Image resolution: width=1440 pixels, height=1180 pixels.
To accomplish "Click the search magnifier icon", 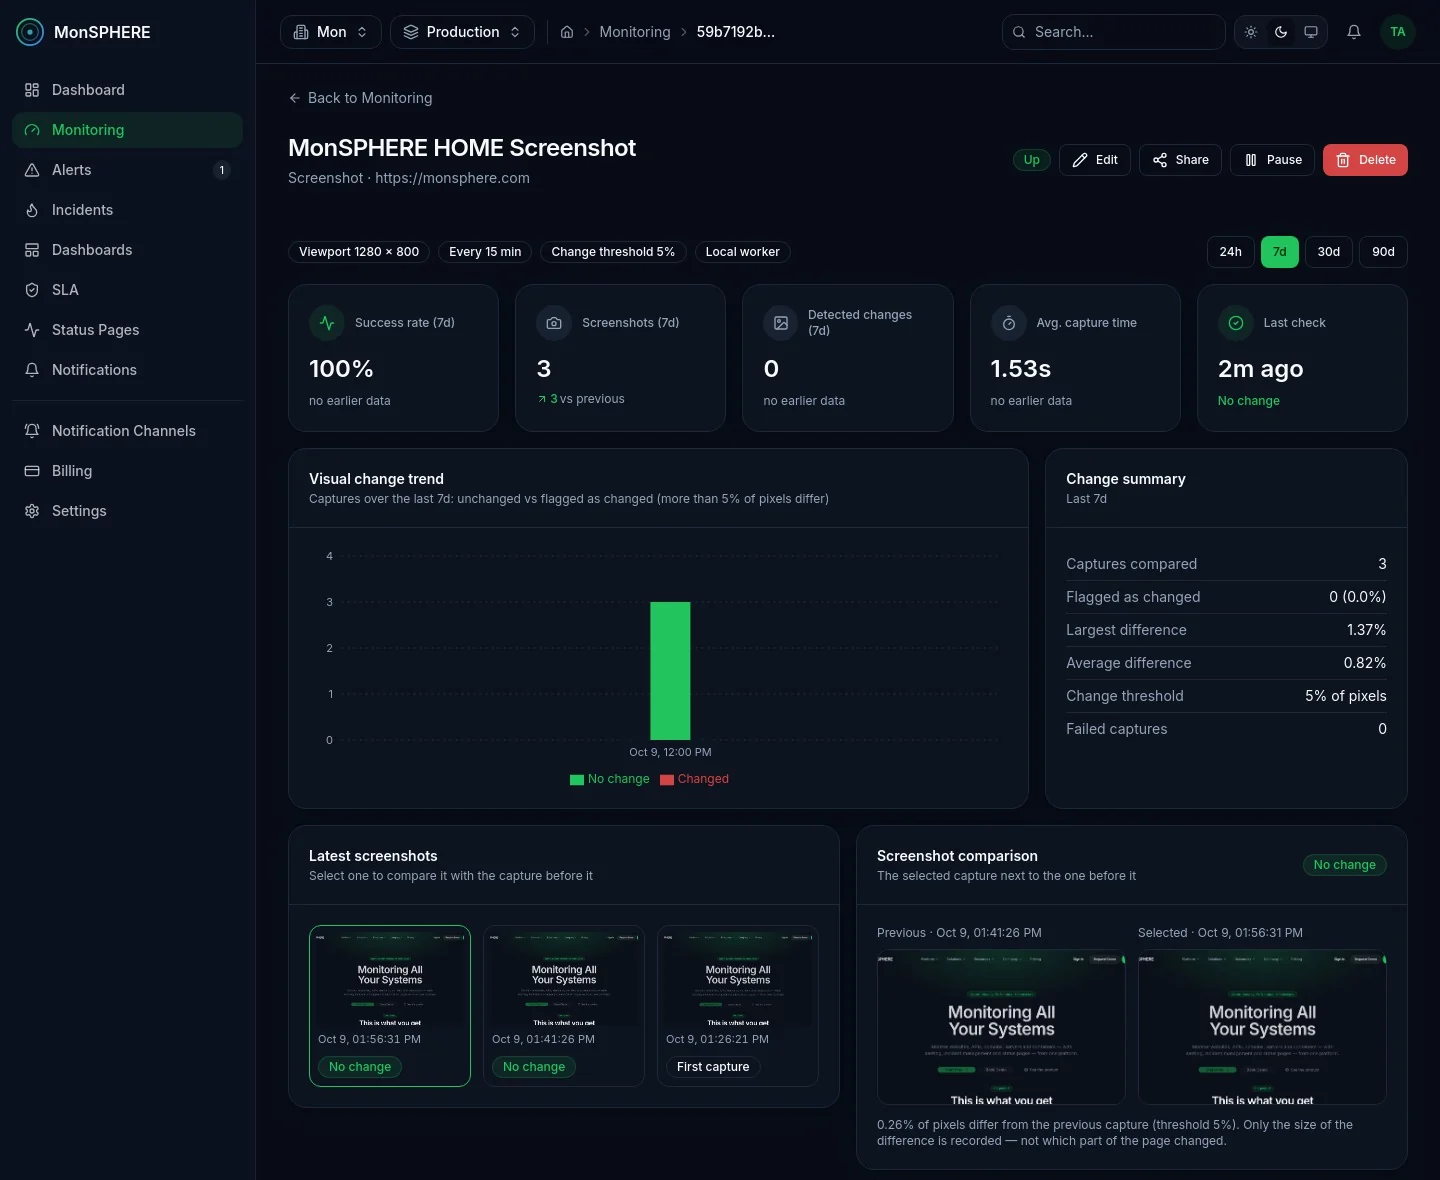I will [1019, 32].
